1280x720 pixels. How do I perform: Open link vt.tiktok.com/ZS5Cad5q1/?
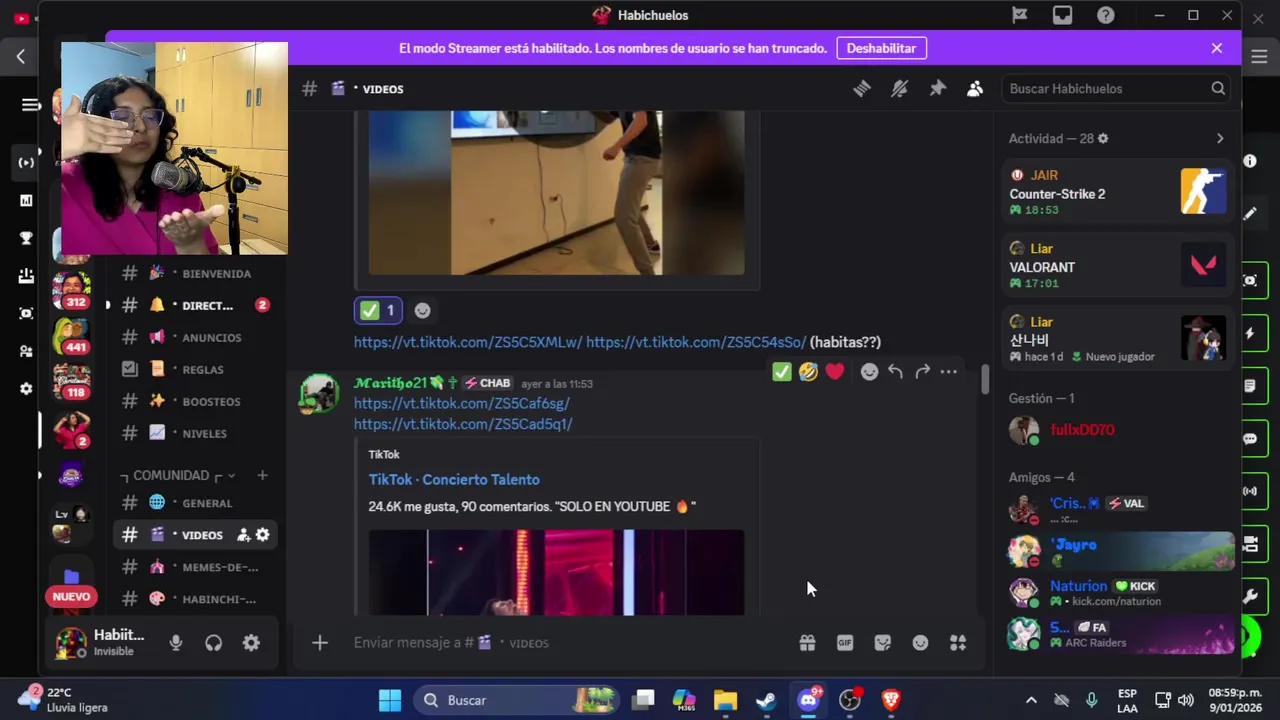pyautogui.click(x=463, y=424)
